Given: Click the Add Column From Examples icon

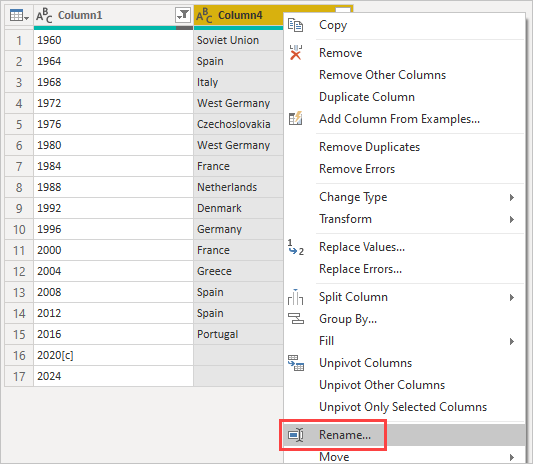Looking at the screenshot, I should 295,119.
